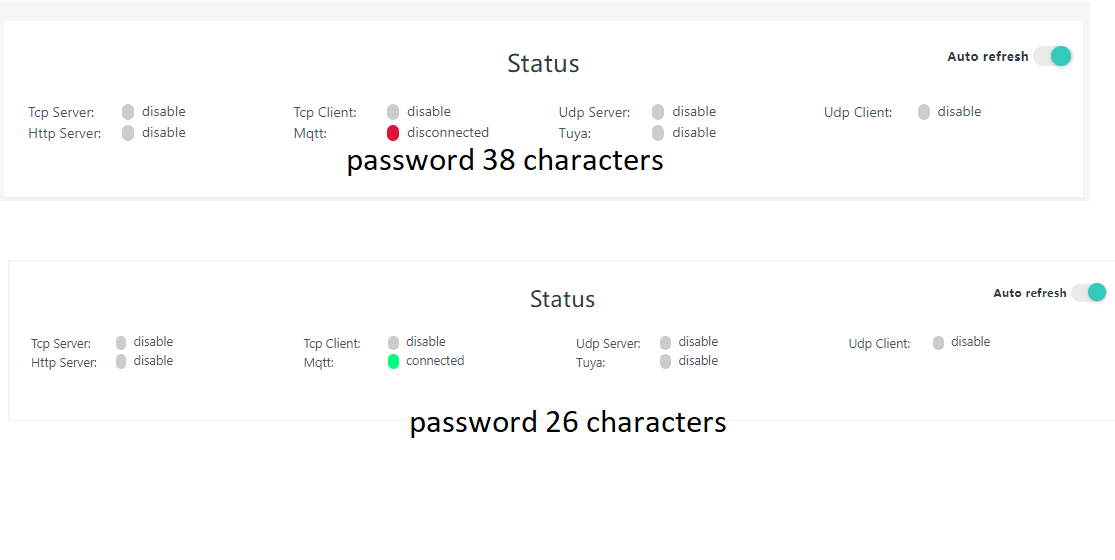Click Tcp Client indicator in upper Status panel
This screenshot has width=1115, height=560.
(393, 112)
